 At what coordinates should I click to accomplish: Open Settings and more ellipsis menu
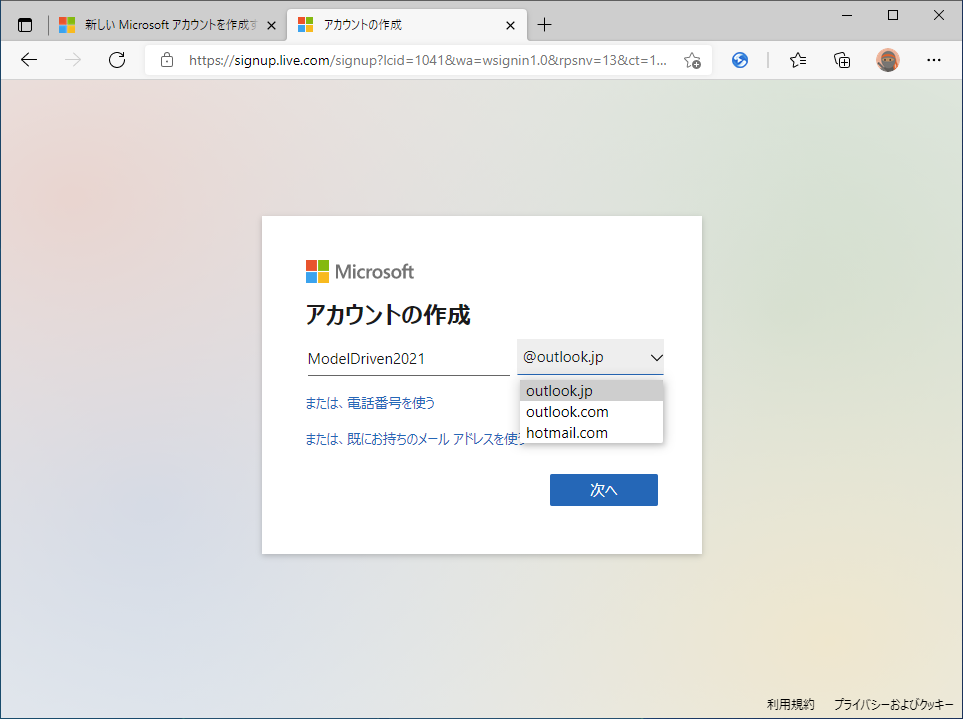[934, 60]
